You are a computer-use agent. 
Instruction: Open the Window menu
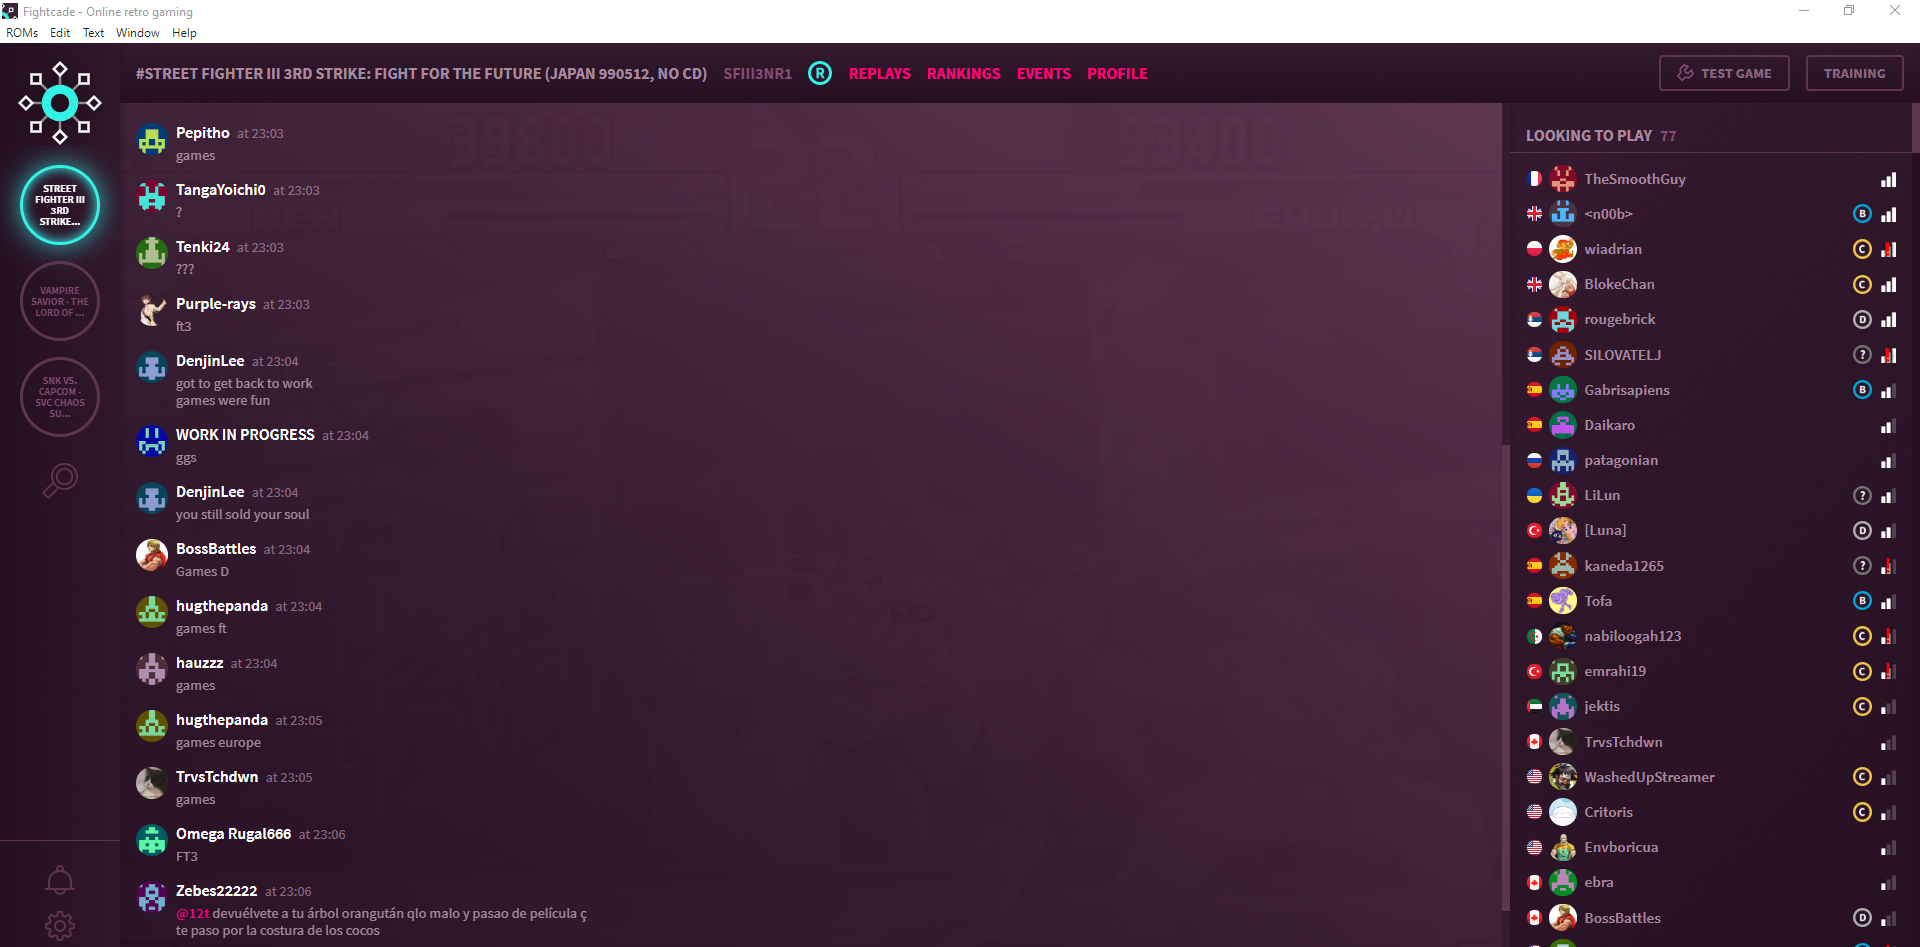point(137,33)
